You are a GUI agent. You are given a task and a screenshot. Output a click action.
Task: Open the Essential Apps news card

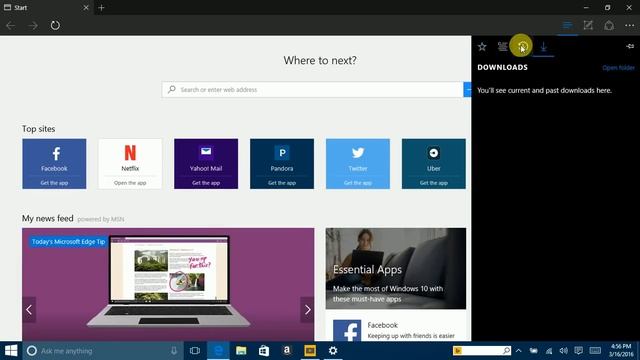coord(396,269)
